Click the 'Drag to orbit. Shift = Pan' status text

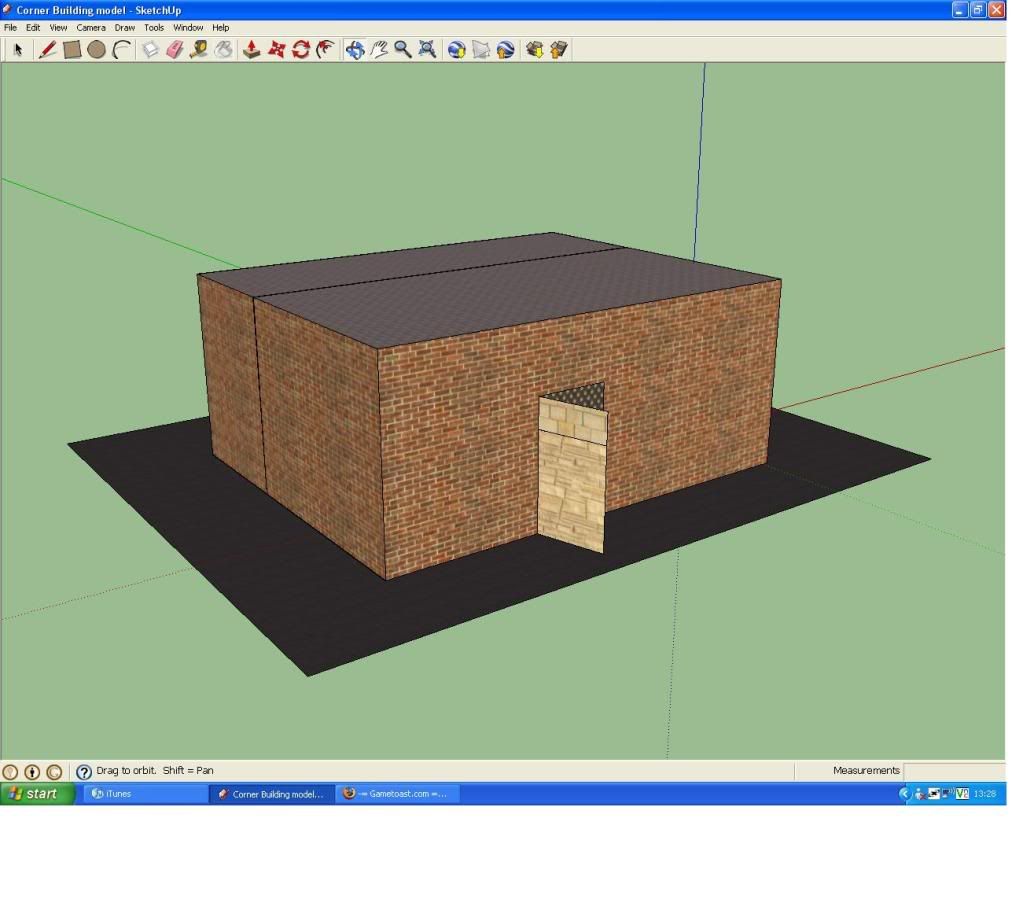pyautogui.click(x=155, y=770)
